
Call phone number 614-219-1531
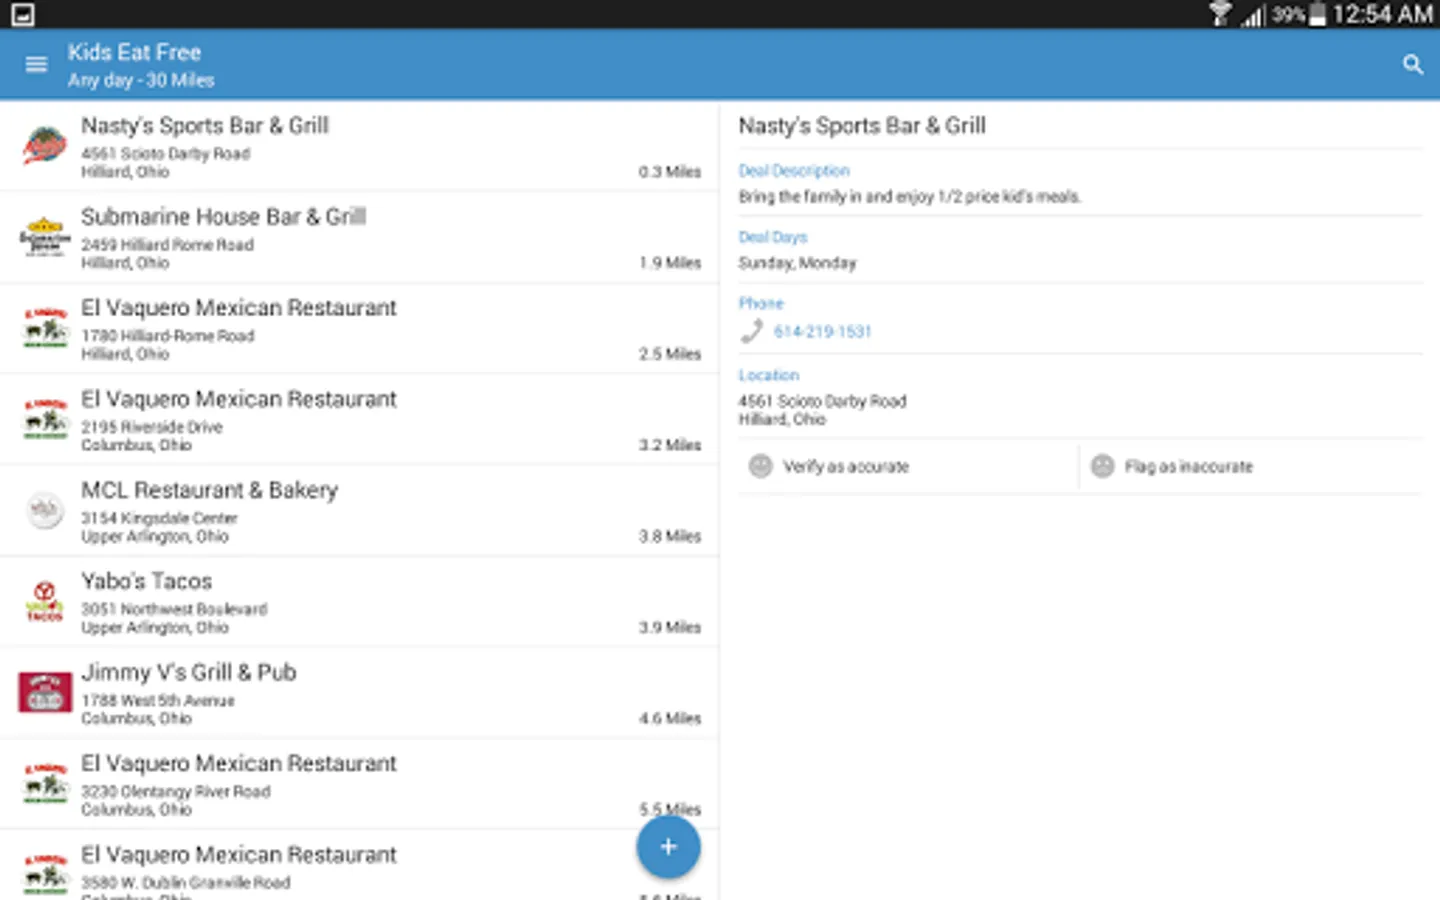[x=822, y=331]
